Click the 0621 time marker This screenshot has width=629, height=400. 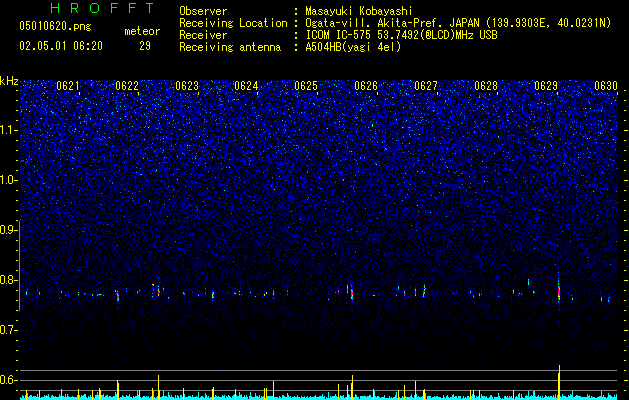click(68, 86)
